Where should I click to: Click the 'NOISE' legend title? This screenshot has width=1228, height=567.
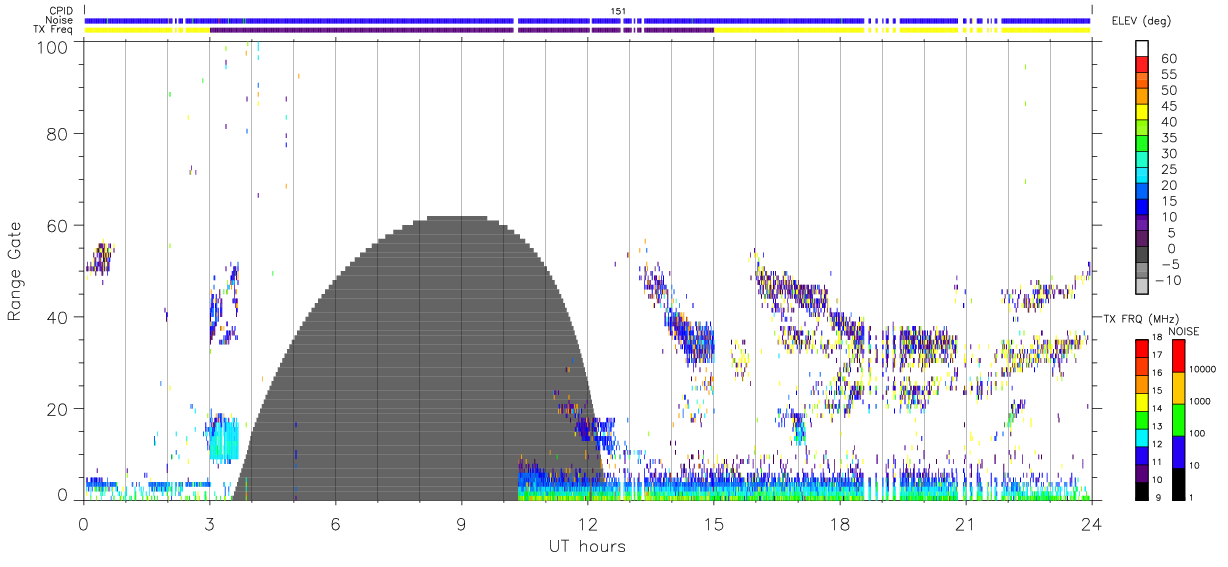tap(1182, 331)
